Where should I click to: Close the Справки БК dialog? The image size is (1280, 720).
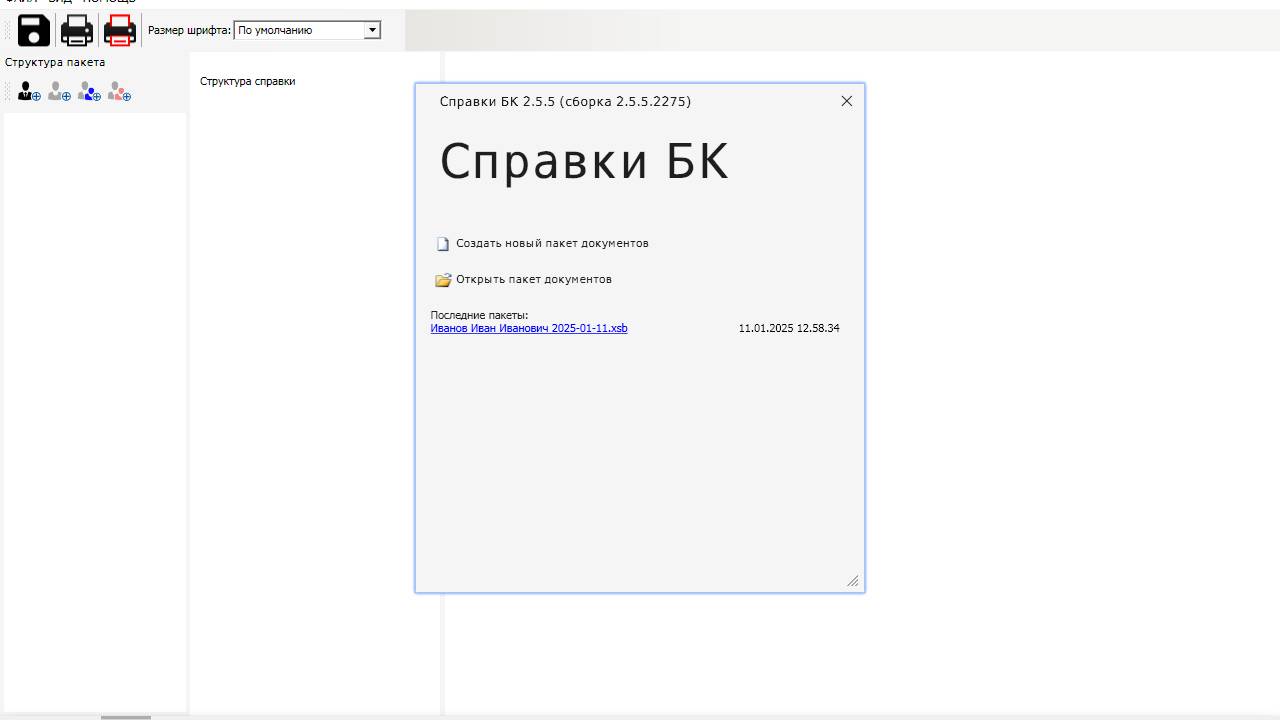click(x=847, y=101)
